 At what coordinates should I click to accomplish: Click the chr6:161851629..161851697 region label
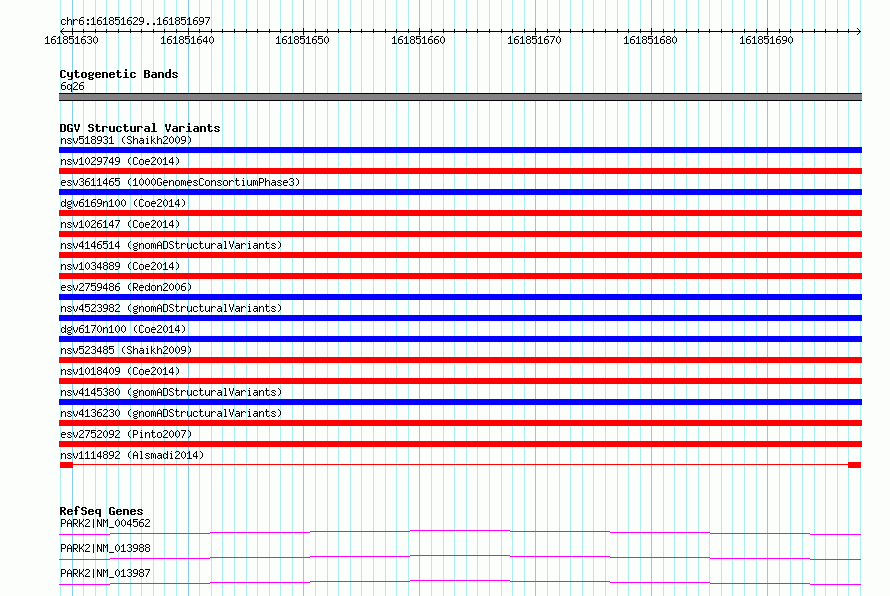[x=135, y=21]
